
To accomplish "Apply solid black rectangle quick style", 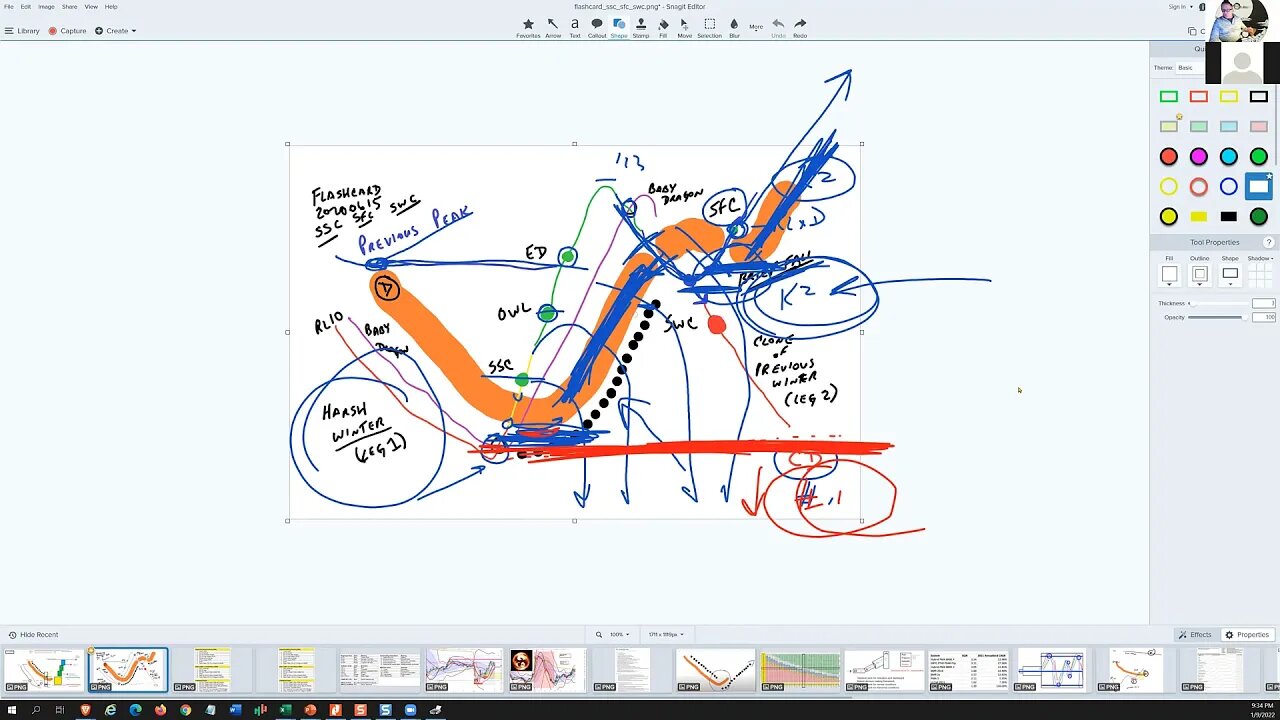I will pyautogui.click(x=1229, y=217).
